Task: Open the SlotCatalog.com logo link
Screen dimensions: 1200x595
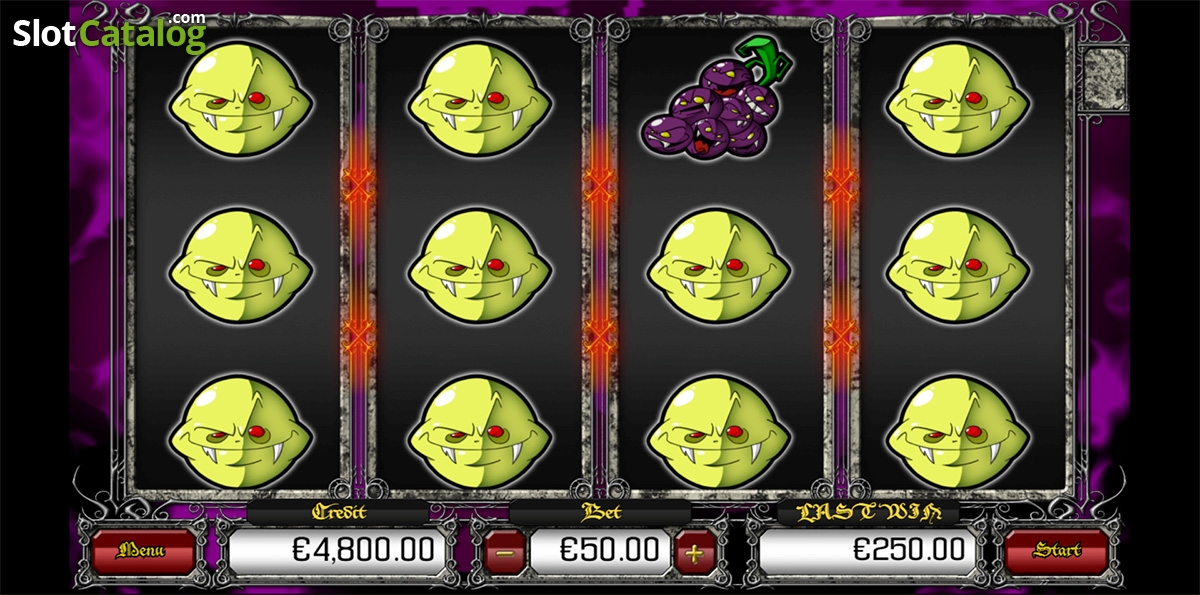Action: pyautogui.click(x=110, y=33)
